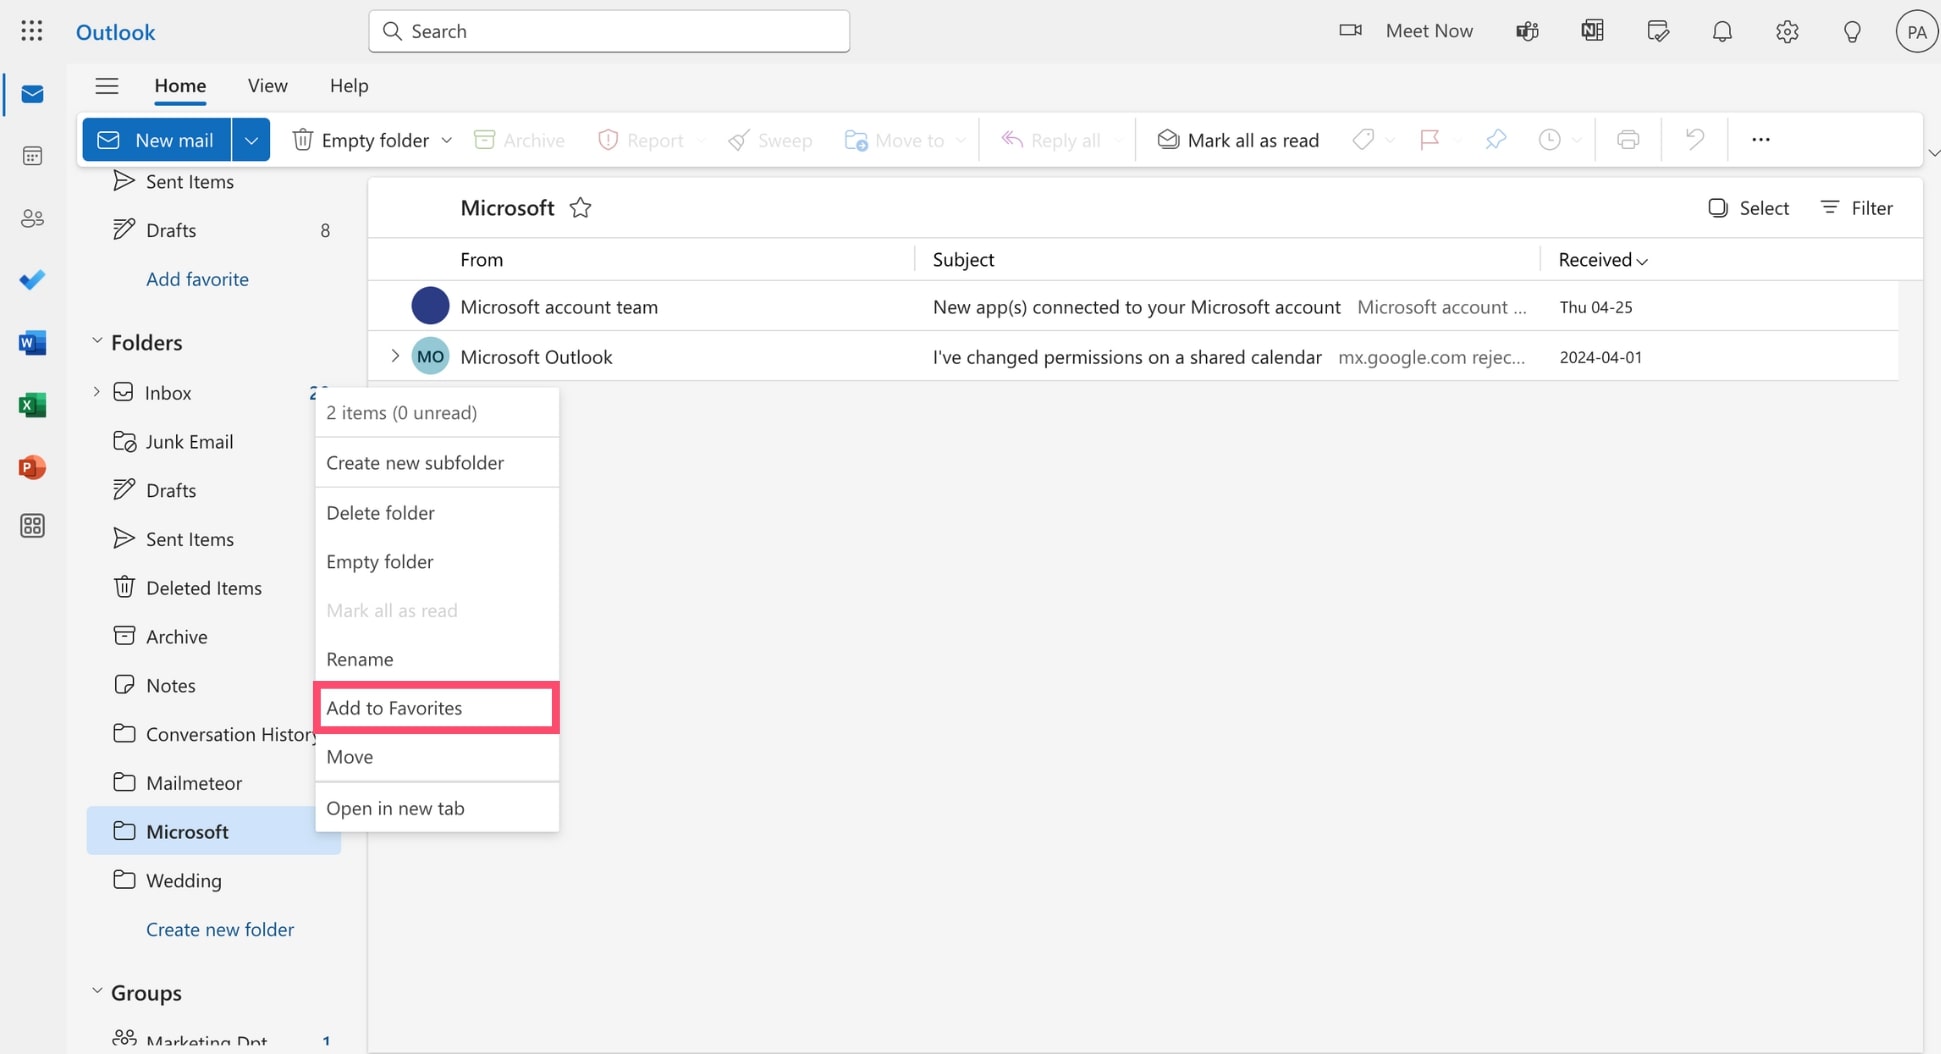
Task: Toggle the hamburger navigation pane
Action: click(x=107, y=86)
